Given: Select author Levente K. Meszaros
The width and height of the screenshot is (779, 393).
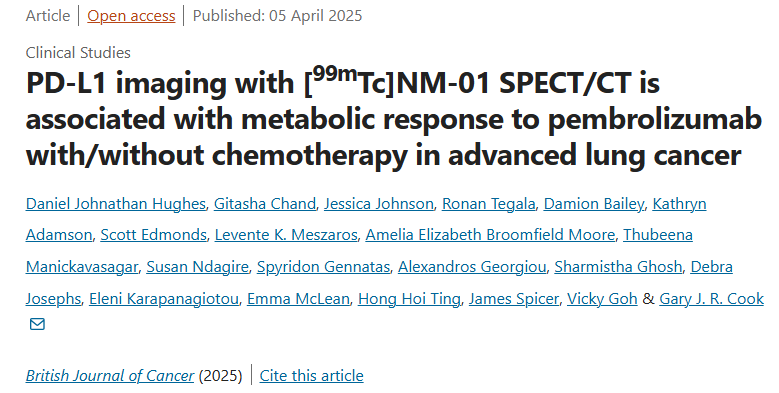Looking at the screenshot, I should click(286, 235).
